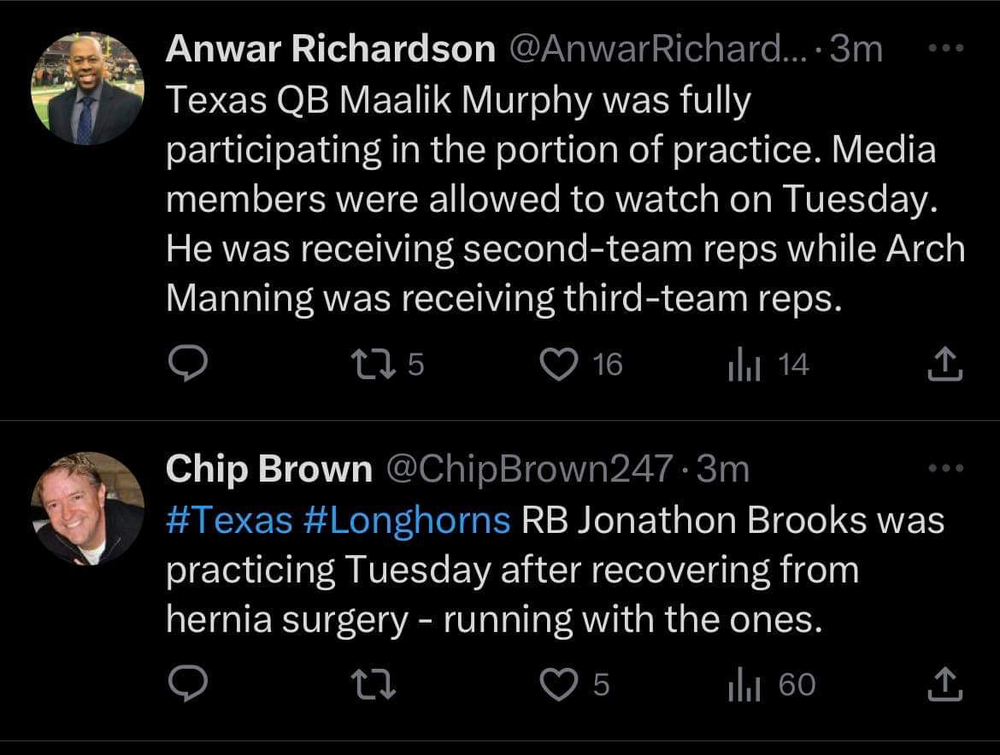Share Chip Brown's tweet
This screenshot has height=755, width=1000.
[x=944, y=686]
